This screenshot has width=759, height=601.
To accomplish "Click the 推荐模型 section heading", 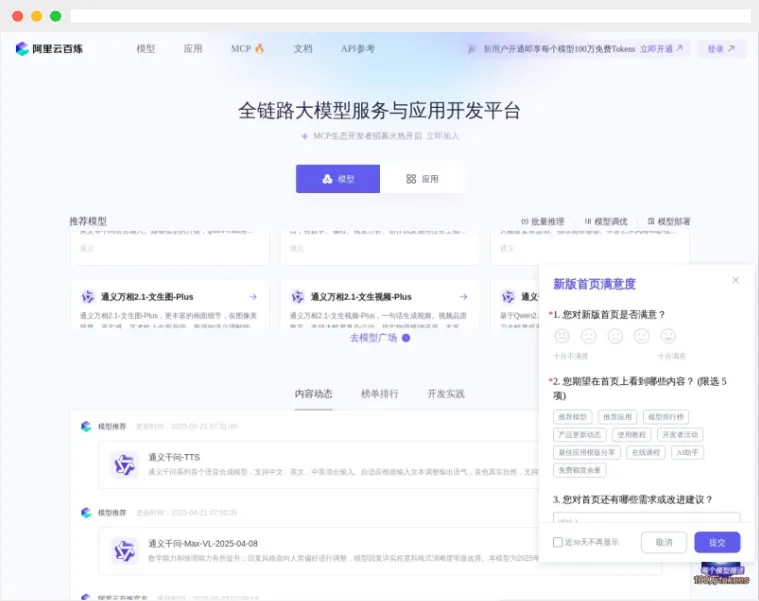I will pos(88,221).
